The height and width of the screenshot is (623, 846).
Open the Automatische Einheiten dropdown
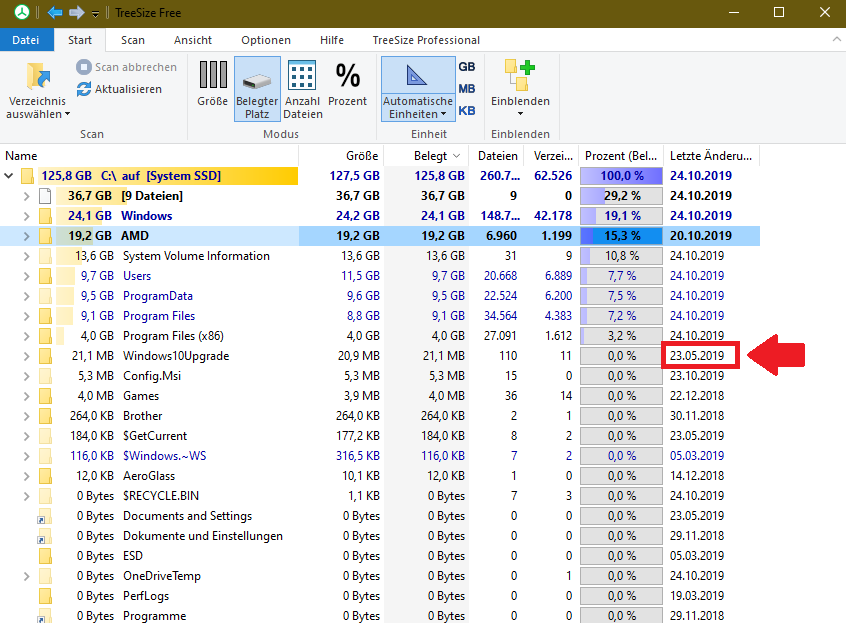click(444, 114)
